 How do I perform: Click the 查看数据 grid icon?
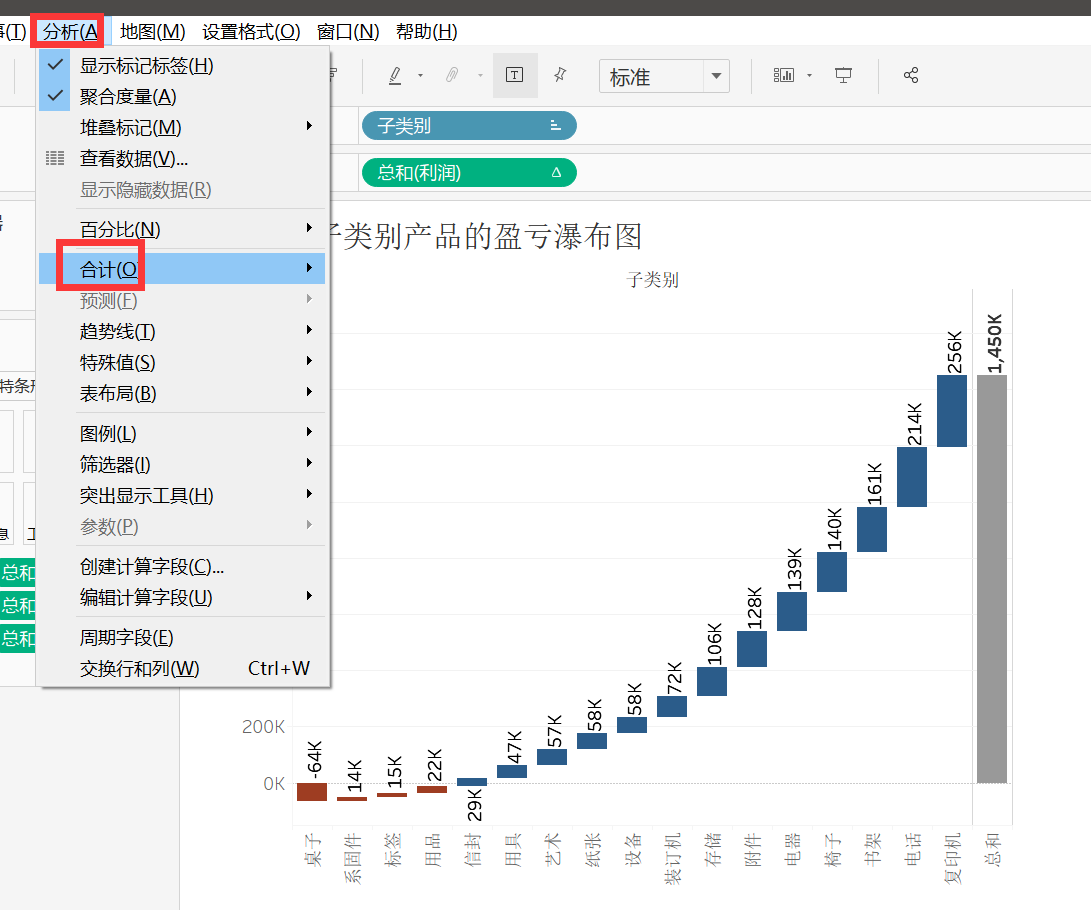click(x=55, y=159)
